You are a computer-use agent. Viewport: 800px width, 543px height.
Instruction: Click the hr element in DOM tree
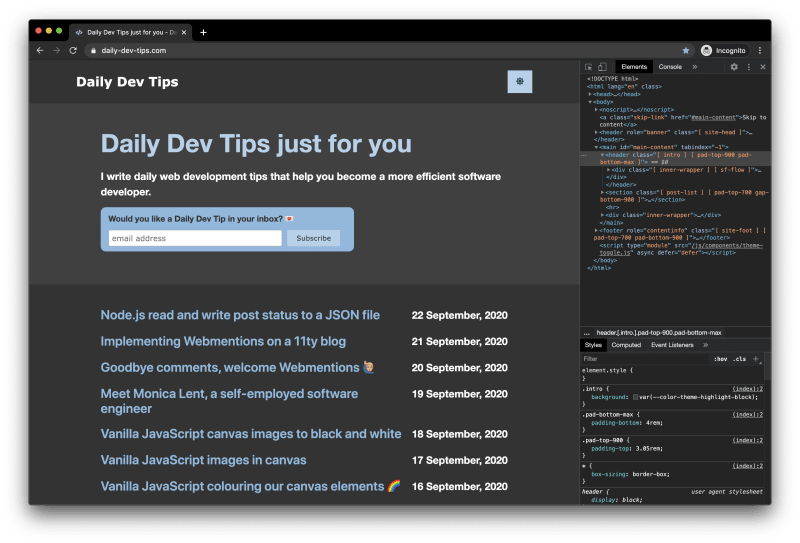tap(612, 208)
